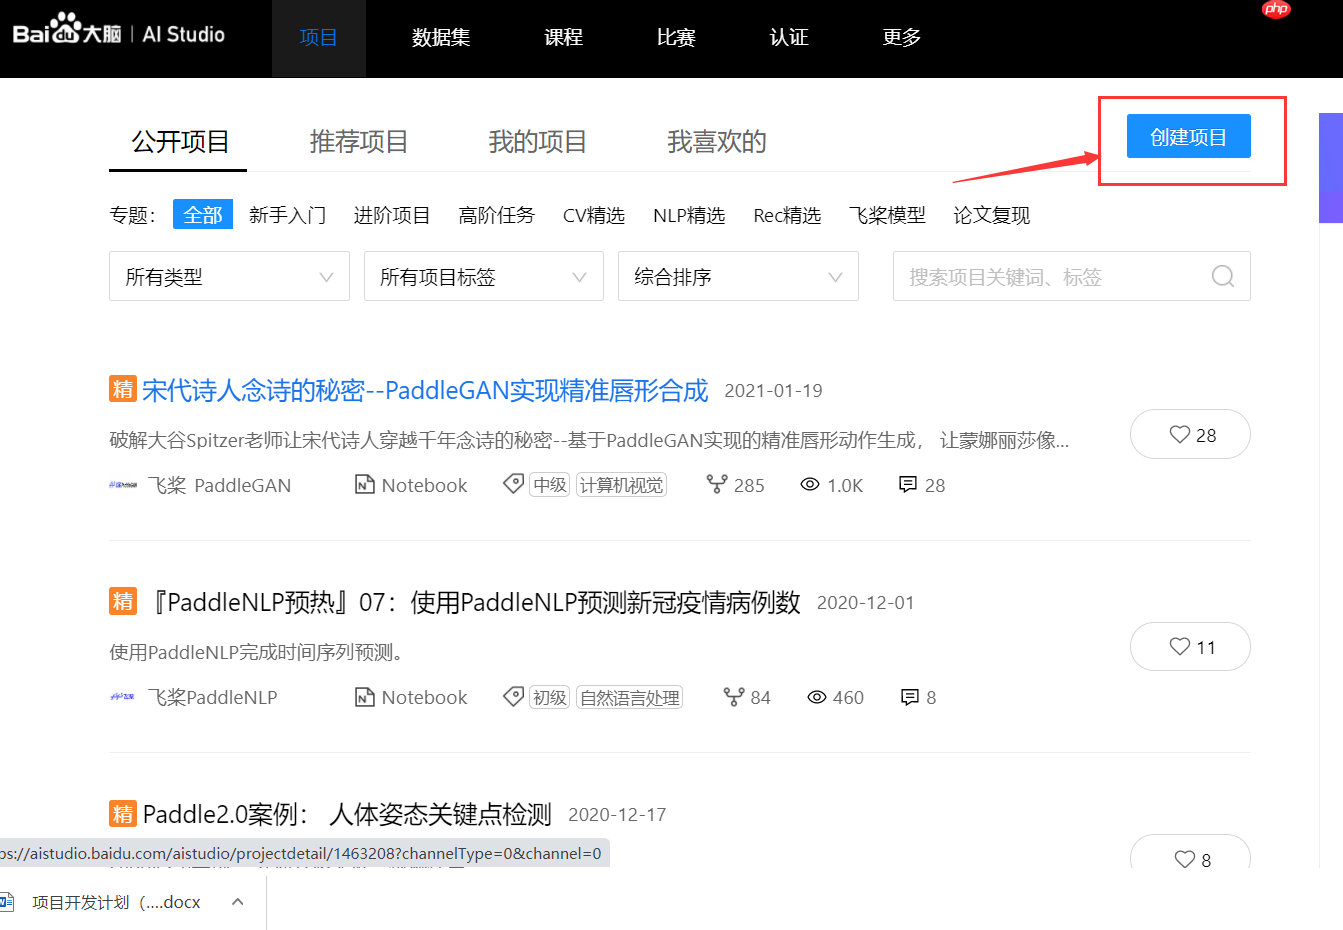Switch to the 我的项目 tab
1343x930 pixels.
[537, 141]
